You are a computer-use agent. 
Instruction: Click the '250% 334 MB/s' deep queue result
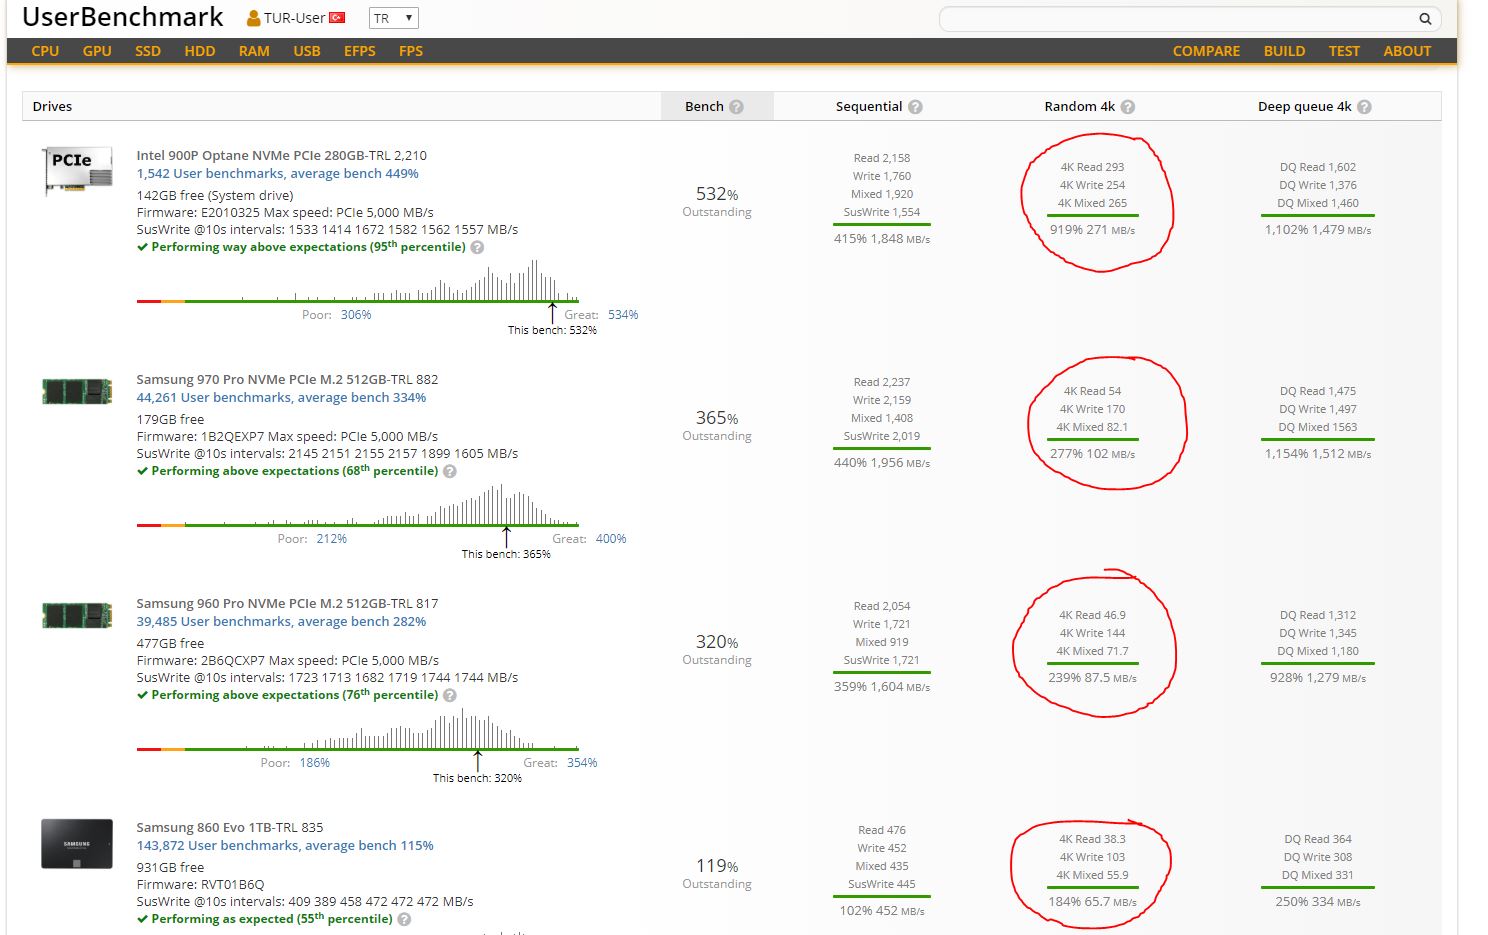coord(1318,902)
